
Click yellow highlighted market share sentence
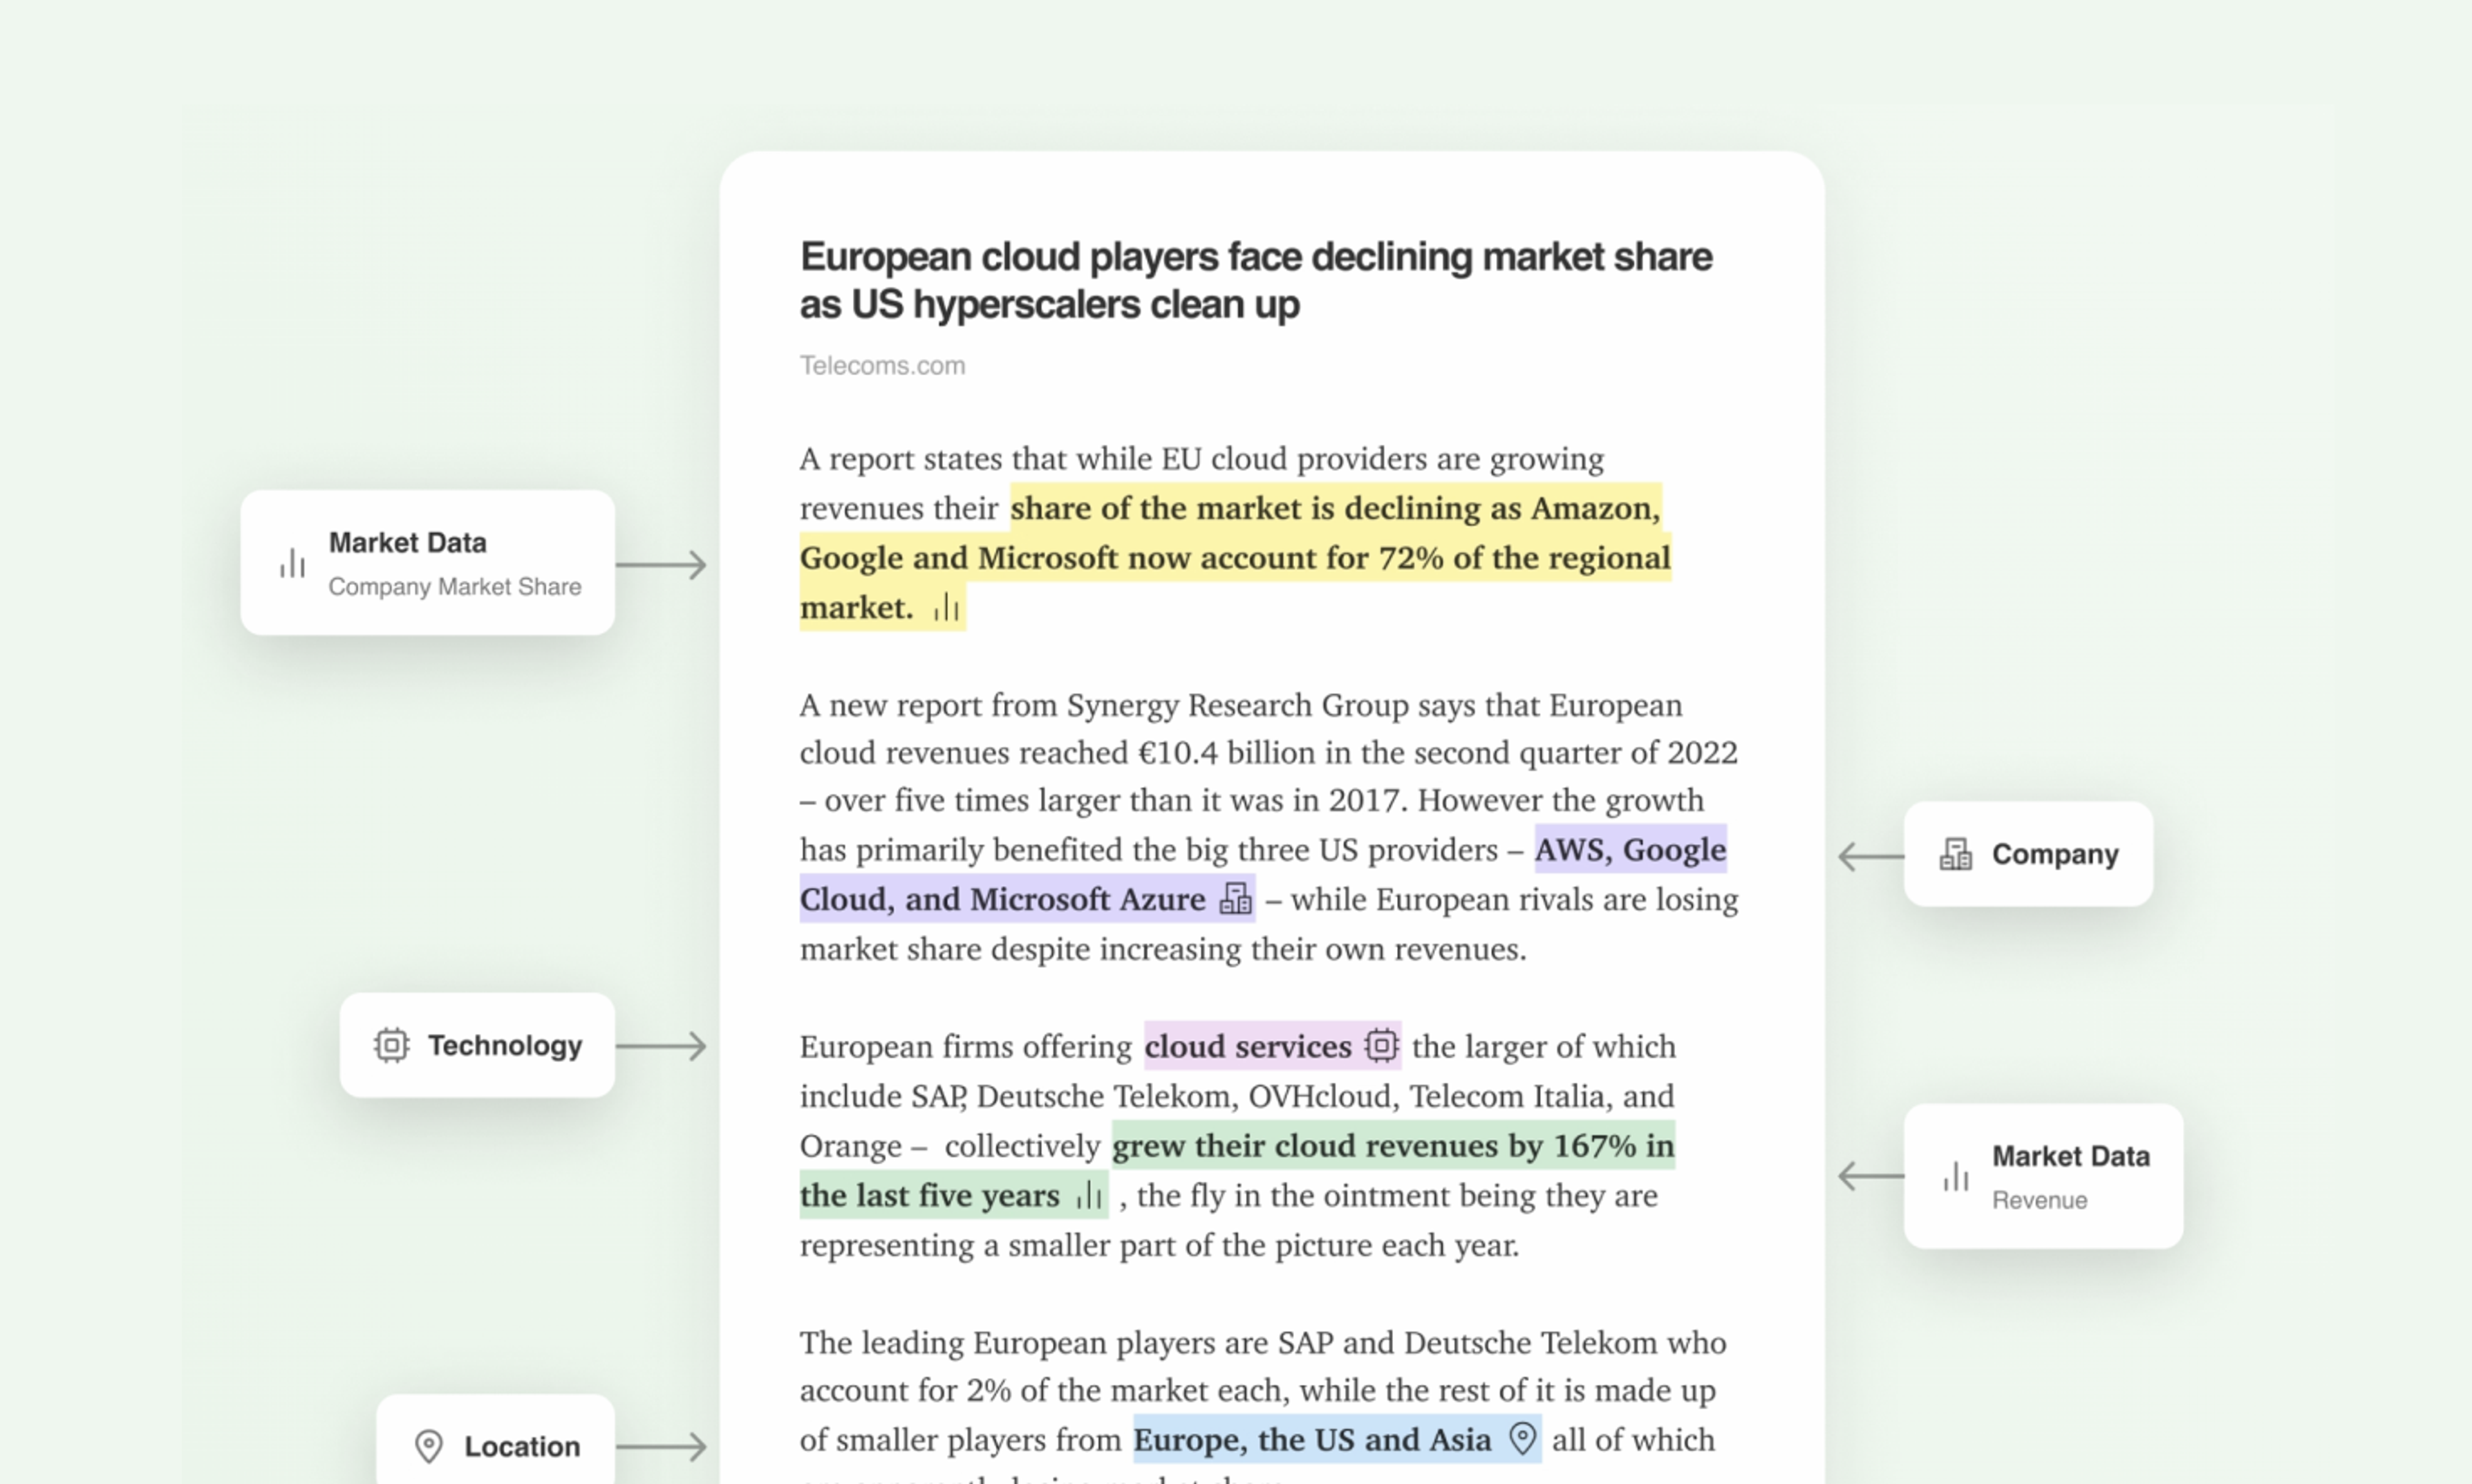coord(1234,557)
